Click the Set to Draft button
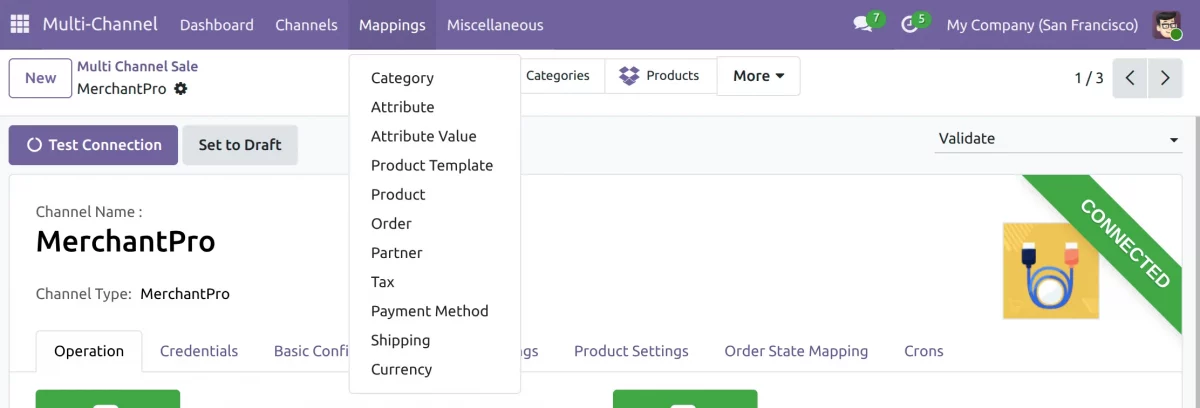 click(240, 145)
